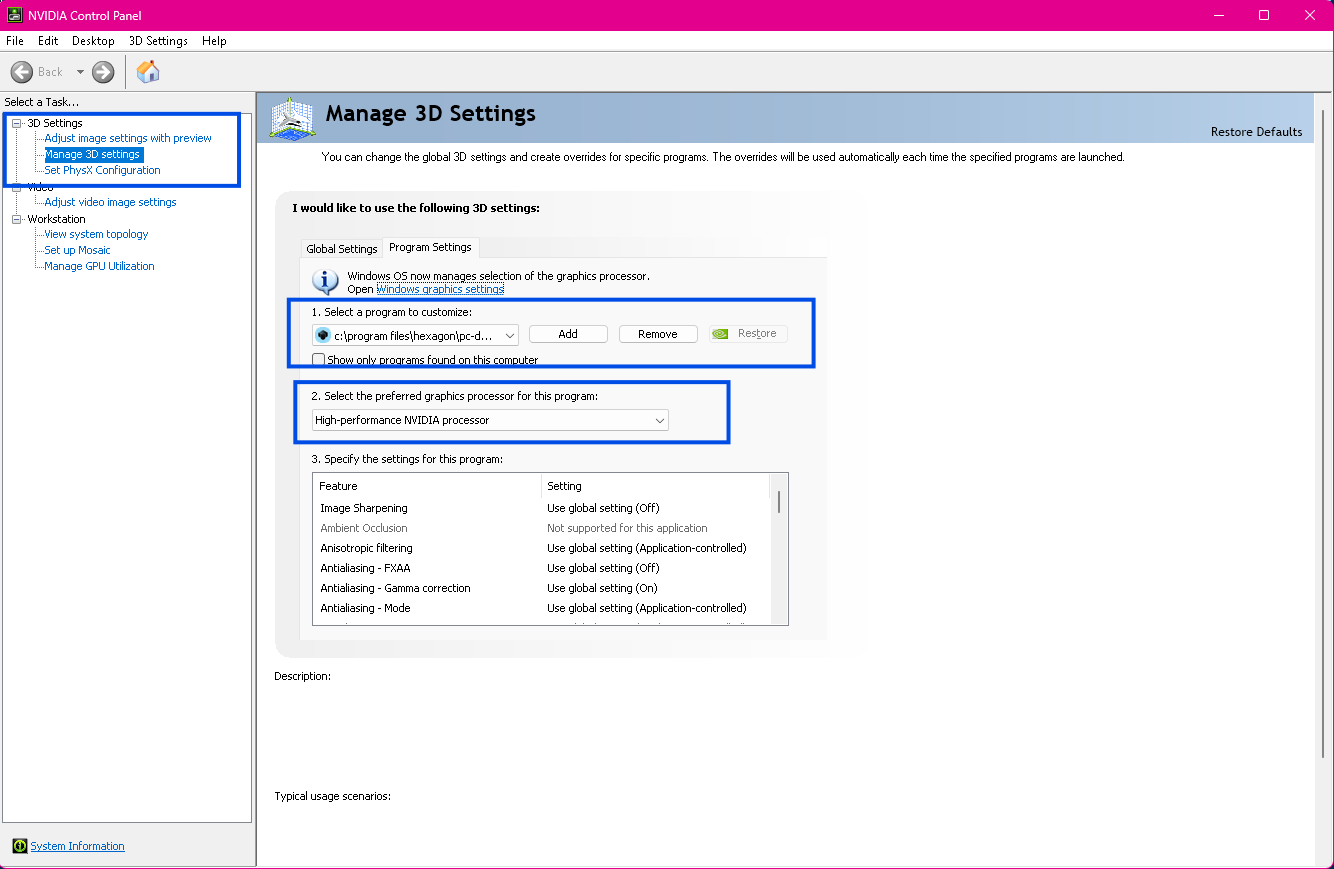Screen dimensions: 1334x869
Task: Open the program to customize dropdown
Action: coord(415,335)
